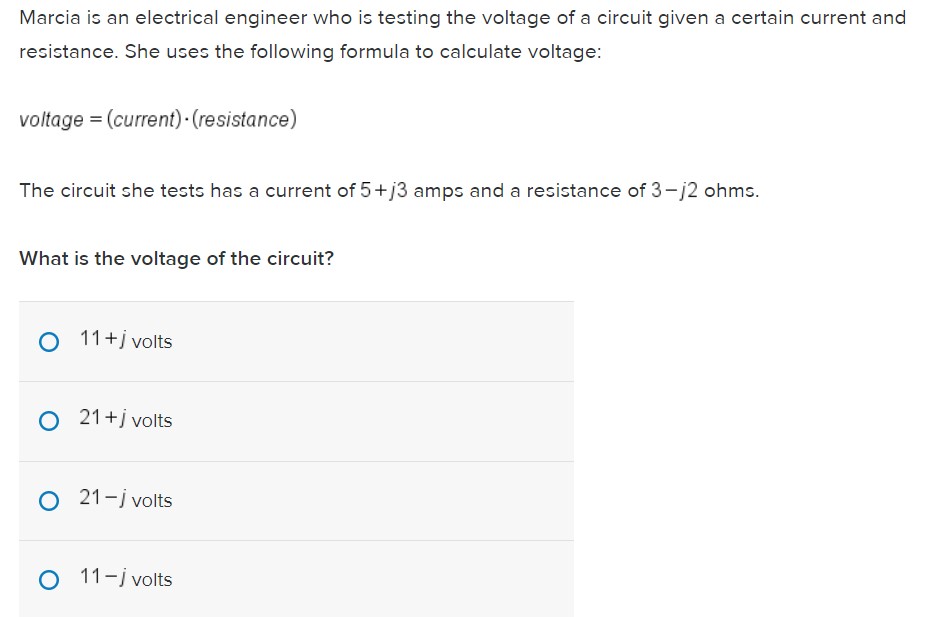932x617 pixels.
Task: Click the bottom answer row
Action: click(297, 579)
